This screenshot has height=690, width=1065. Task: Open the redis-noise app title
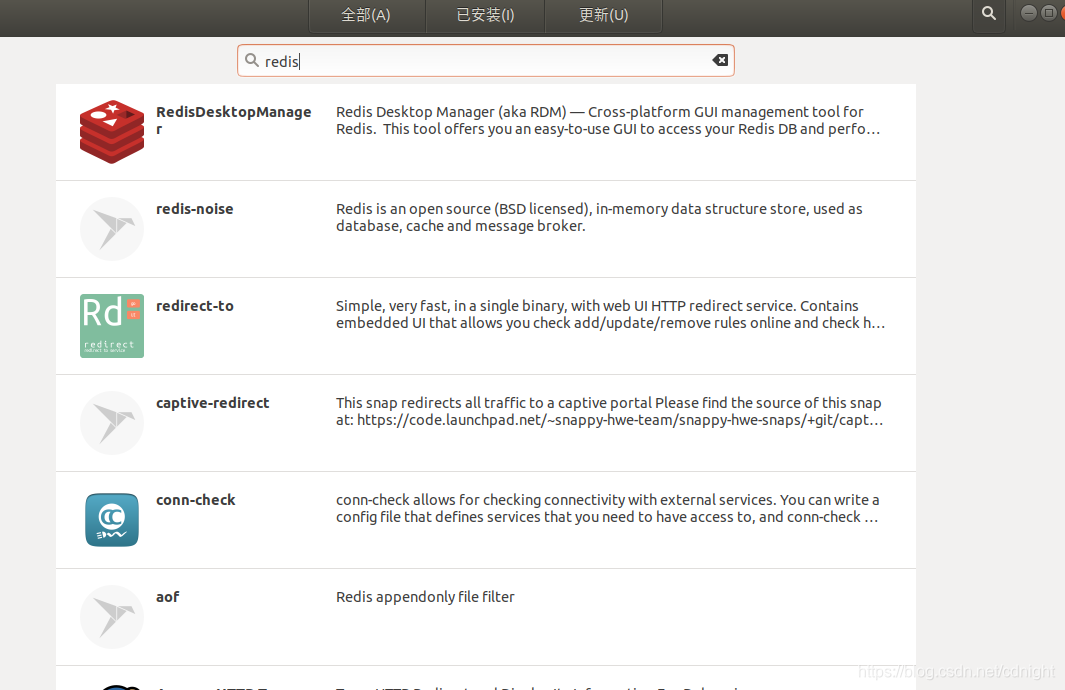pos(195,208)
